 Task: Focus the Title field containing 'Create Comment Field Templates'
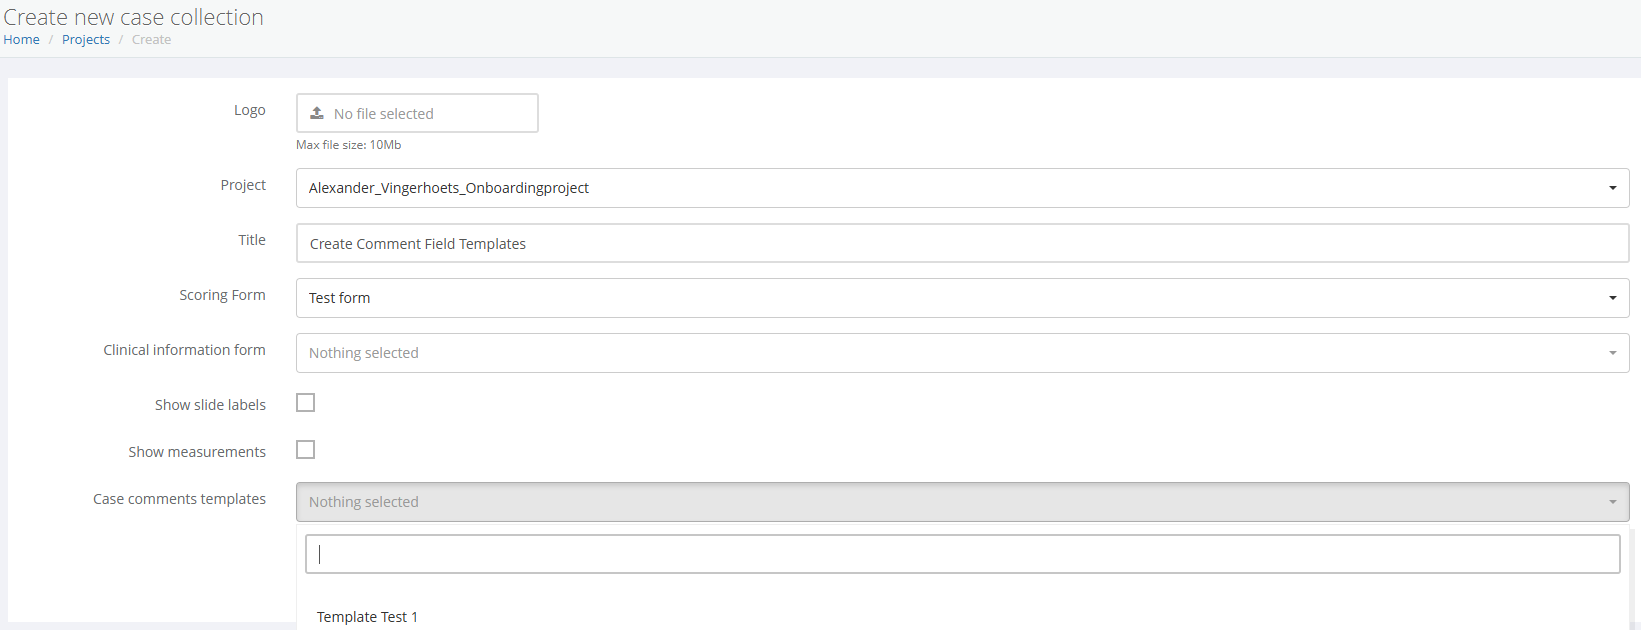coord(962,243)
